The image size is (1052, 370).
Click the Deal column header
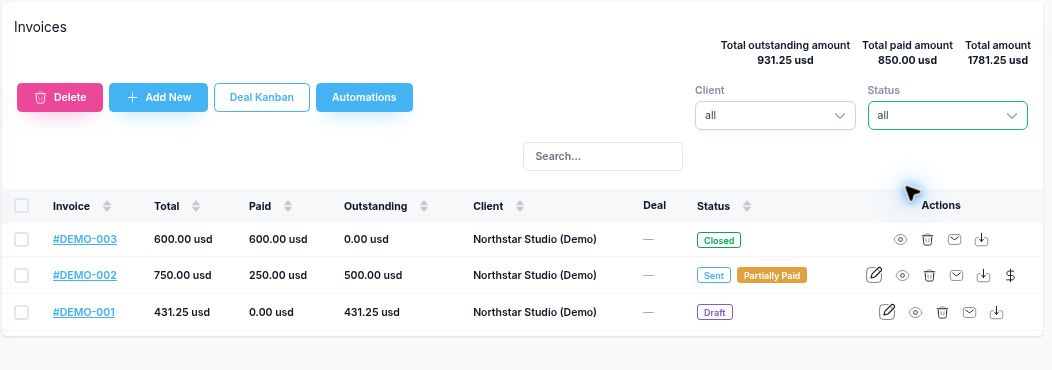click(x=654, y=205)
